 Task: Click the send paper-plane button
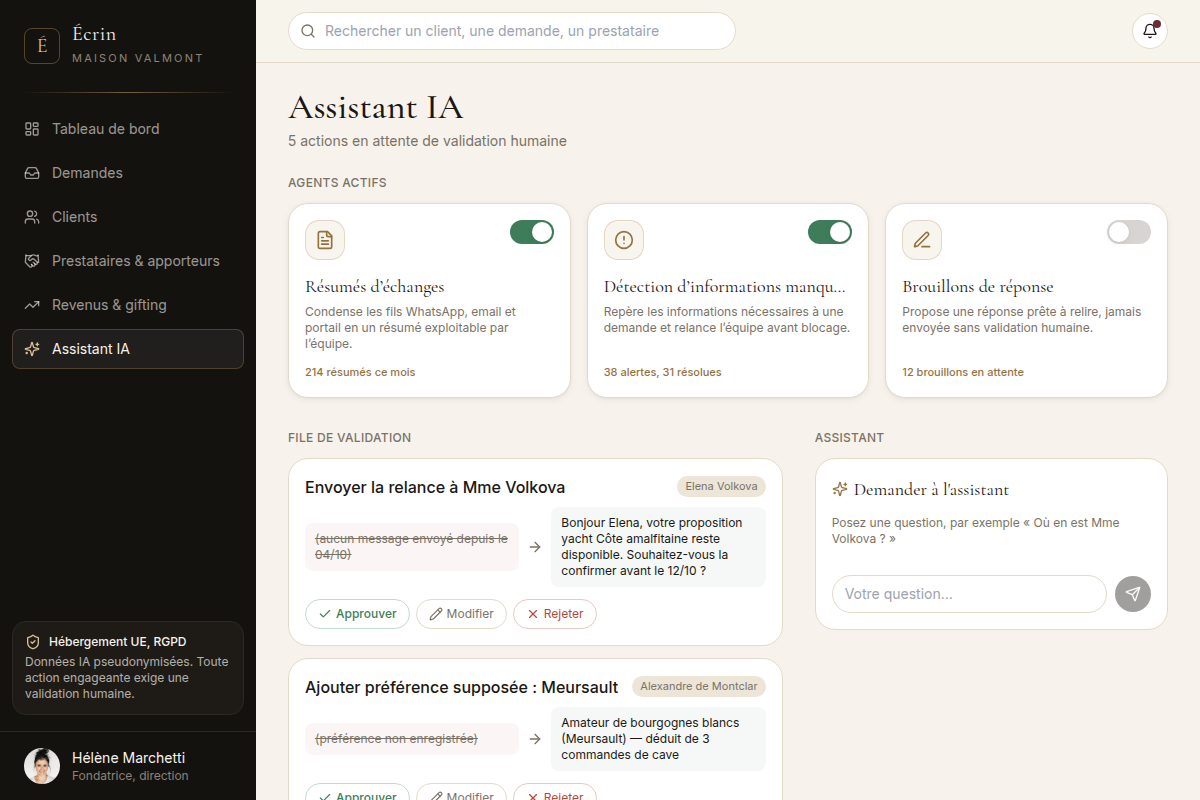[x=1133, y=594]
